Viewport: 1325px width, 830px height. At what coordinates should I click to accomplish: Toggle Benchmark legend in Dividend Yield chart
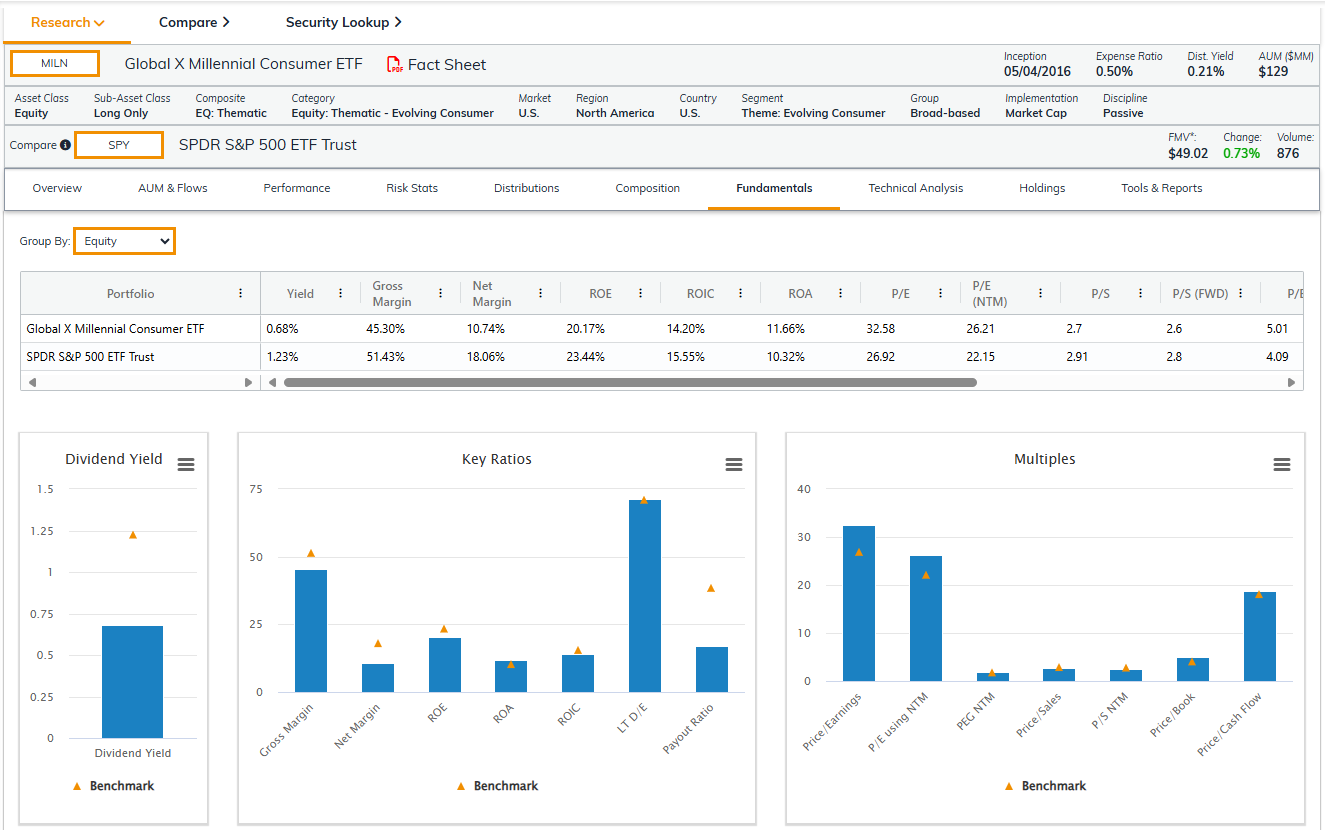coord(113,786)
